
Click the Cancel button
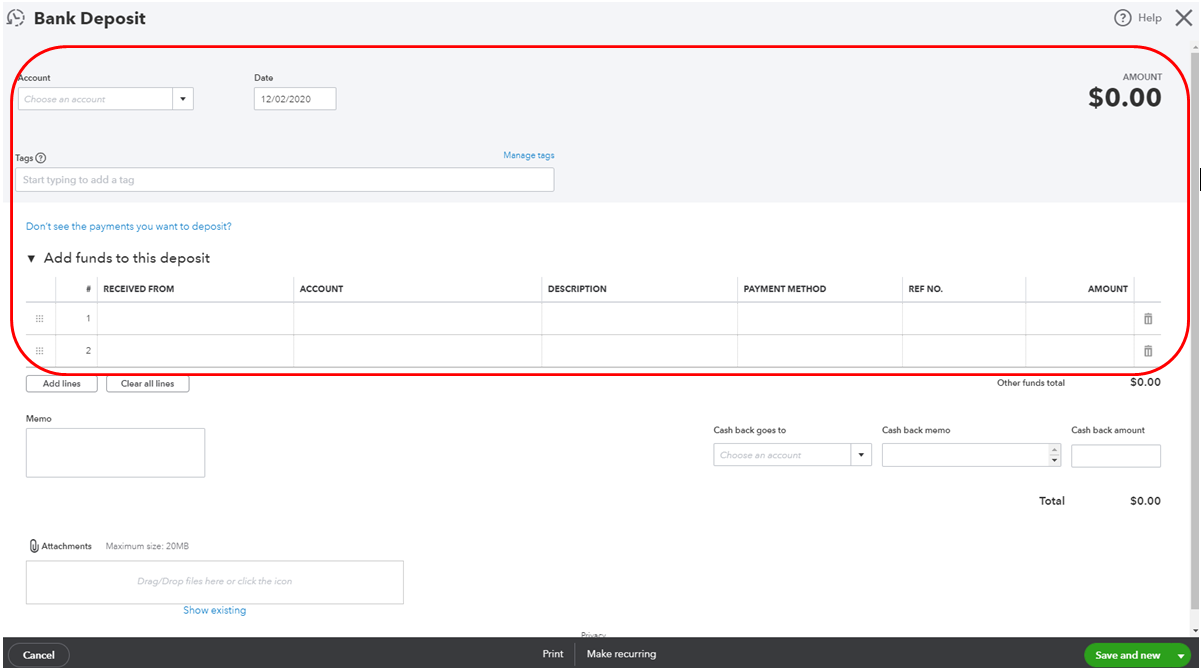(39, 655)
